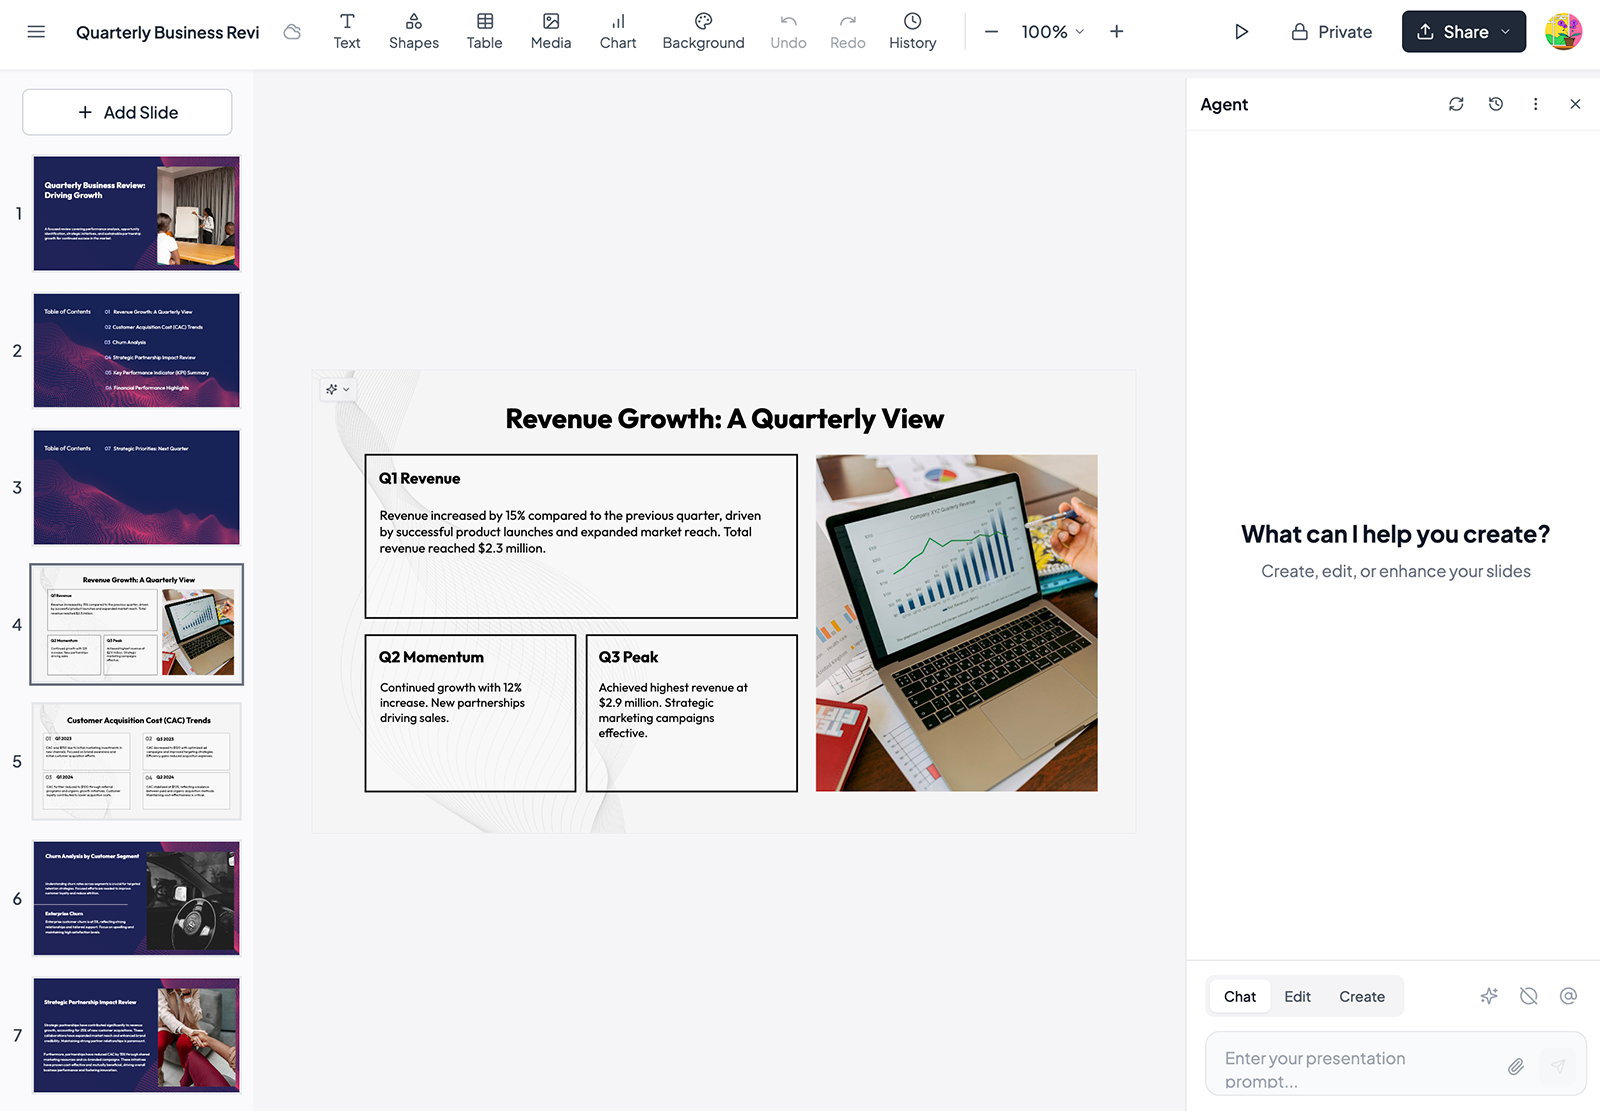Open user profile avatar
1600x1111 pixels.
(x=1563, y=32)
